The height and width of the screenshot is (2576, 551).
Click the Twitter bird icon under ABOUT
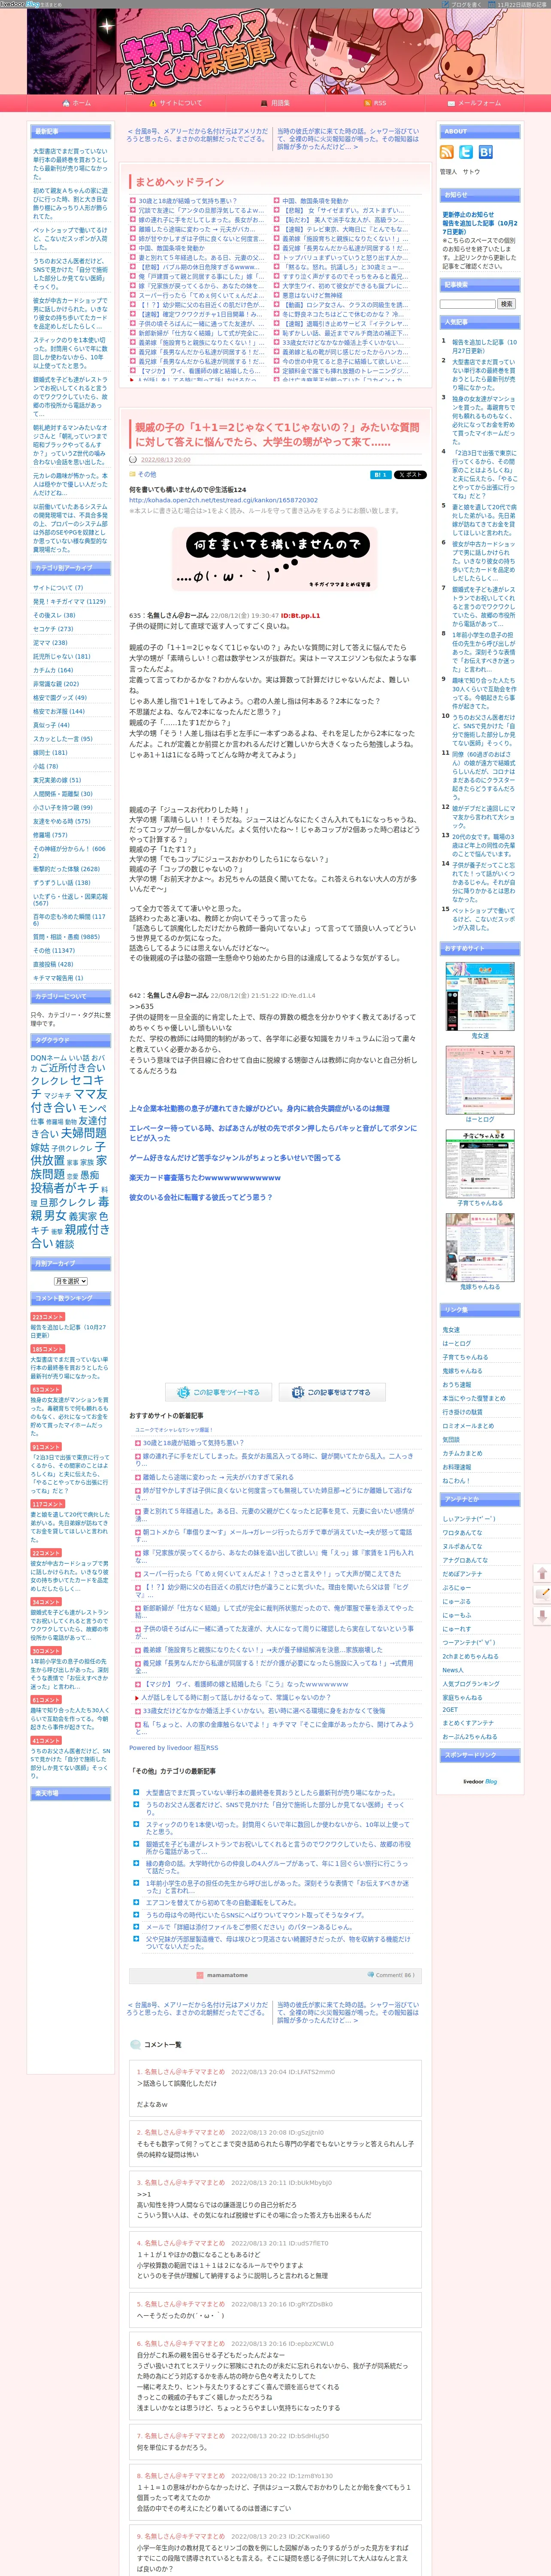click(x=466, y=152)
